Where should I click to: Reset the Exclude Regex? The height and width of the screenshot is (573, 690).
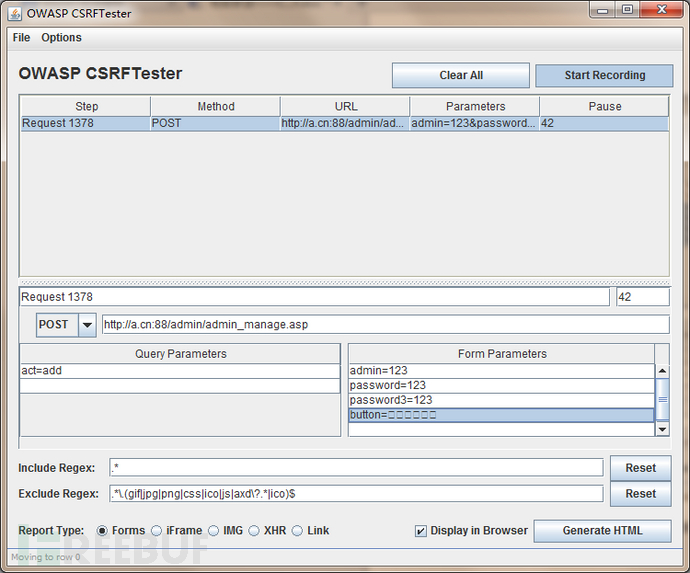(x=640, y=494)
